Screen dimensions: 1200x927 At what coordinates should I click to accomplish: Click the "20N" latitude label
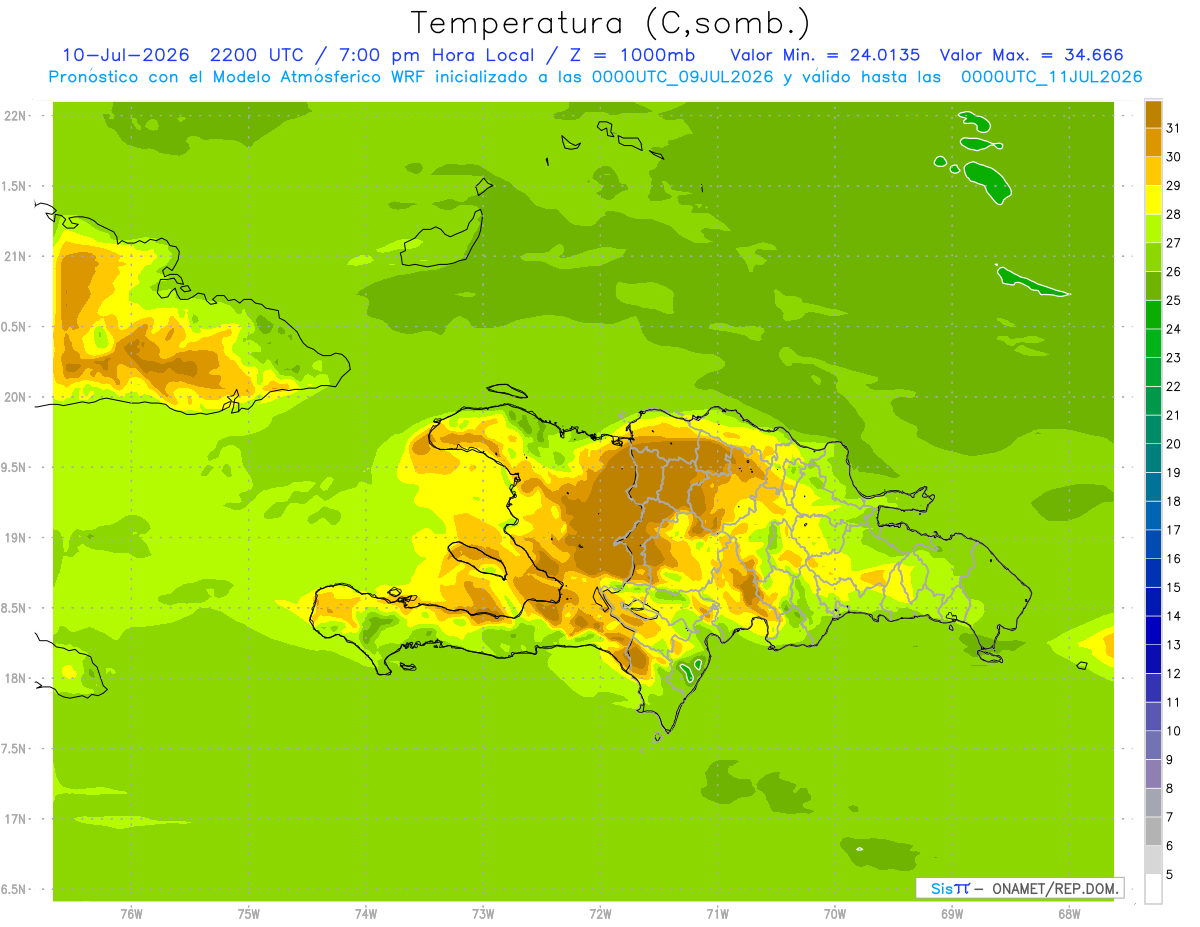(15, 397)
